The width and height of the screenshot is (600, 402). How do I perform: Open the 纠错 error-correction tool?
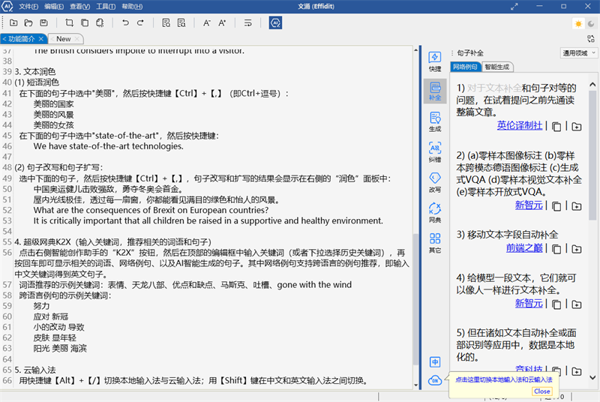(435, 153)
